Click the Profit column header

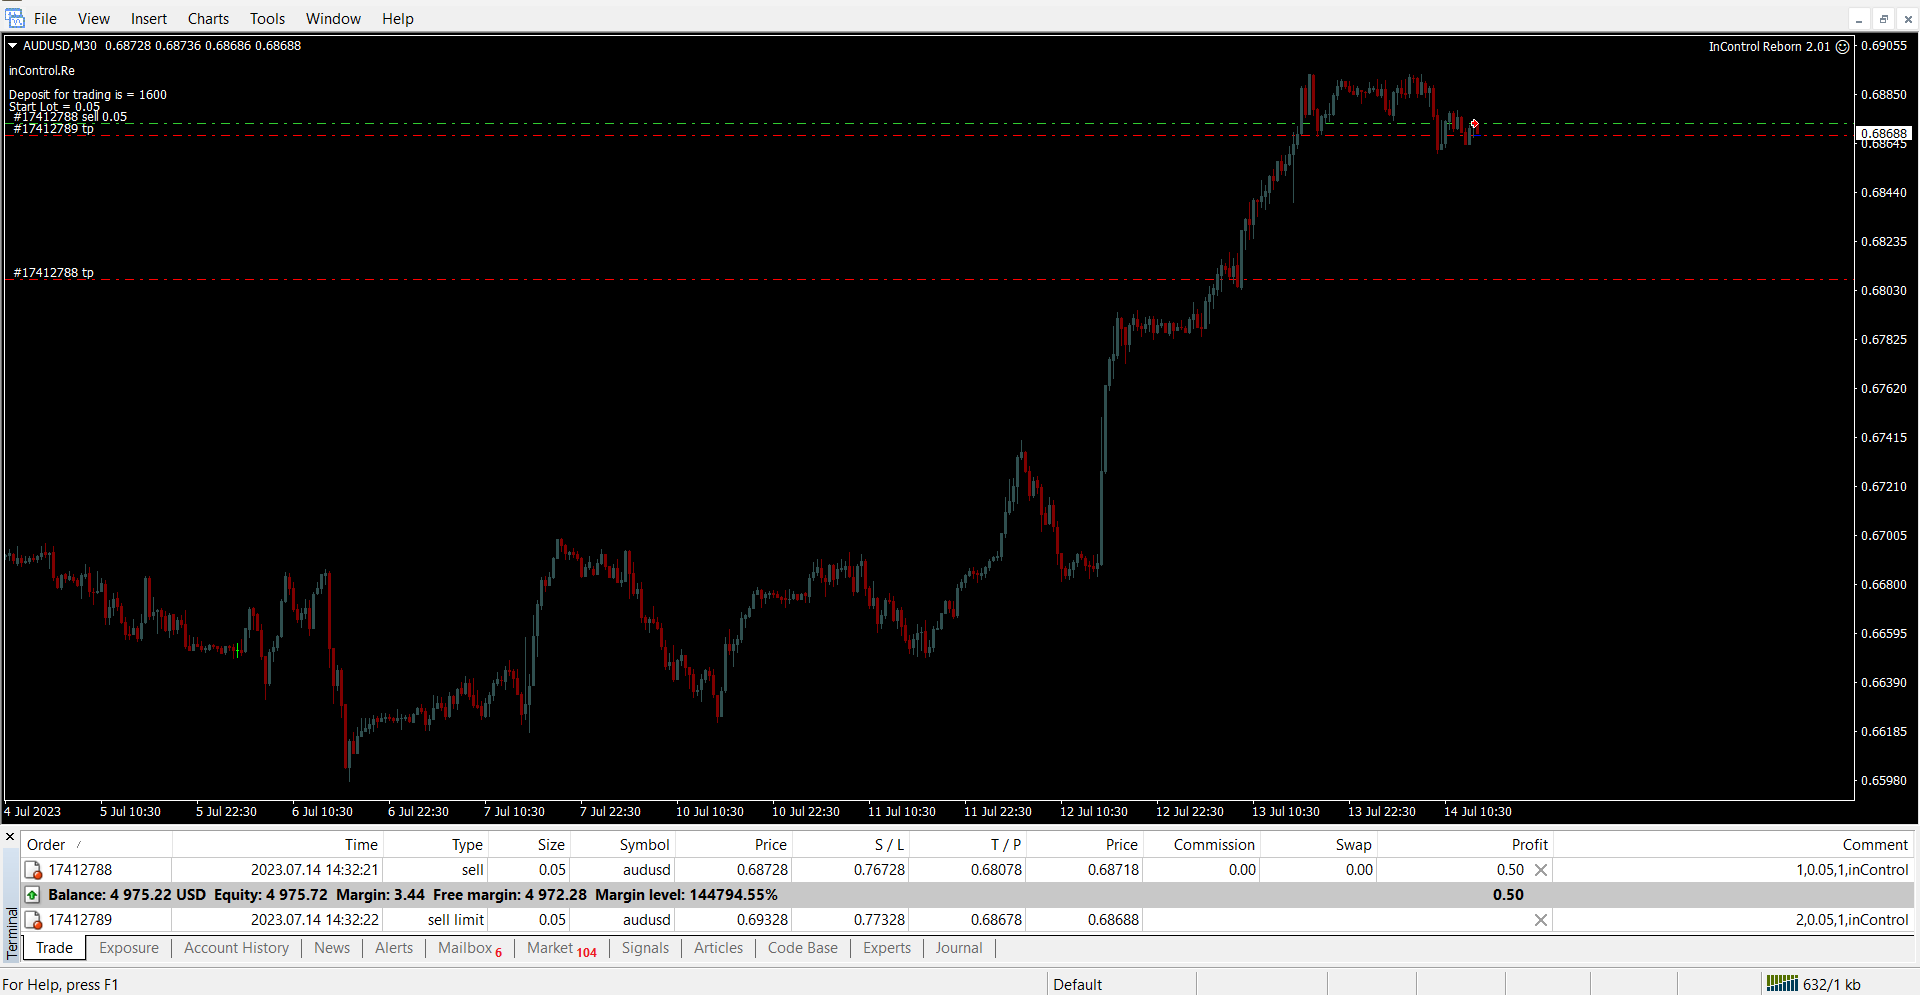coord(1529,845)
